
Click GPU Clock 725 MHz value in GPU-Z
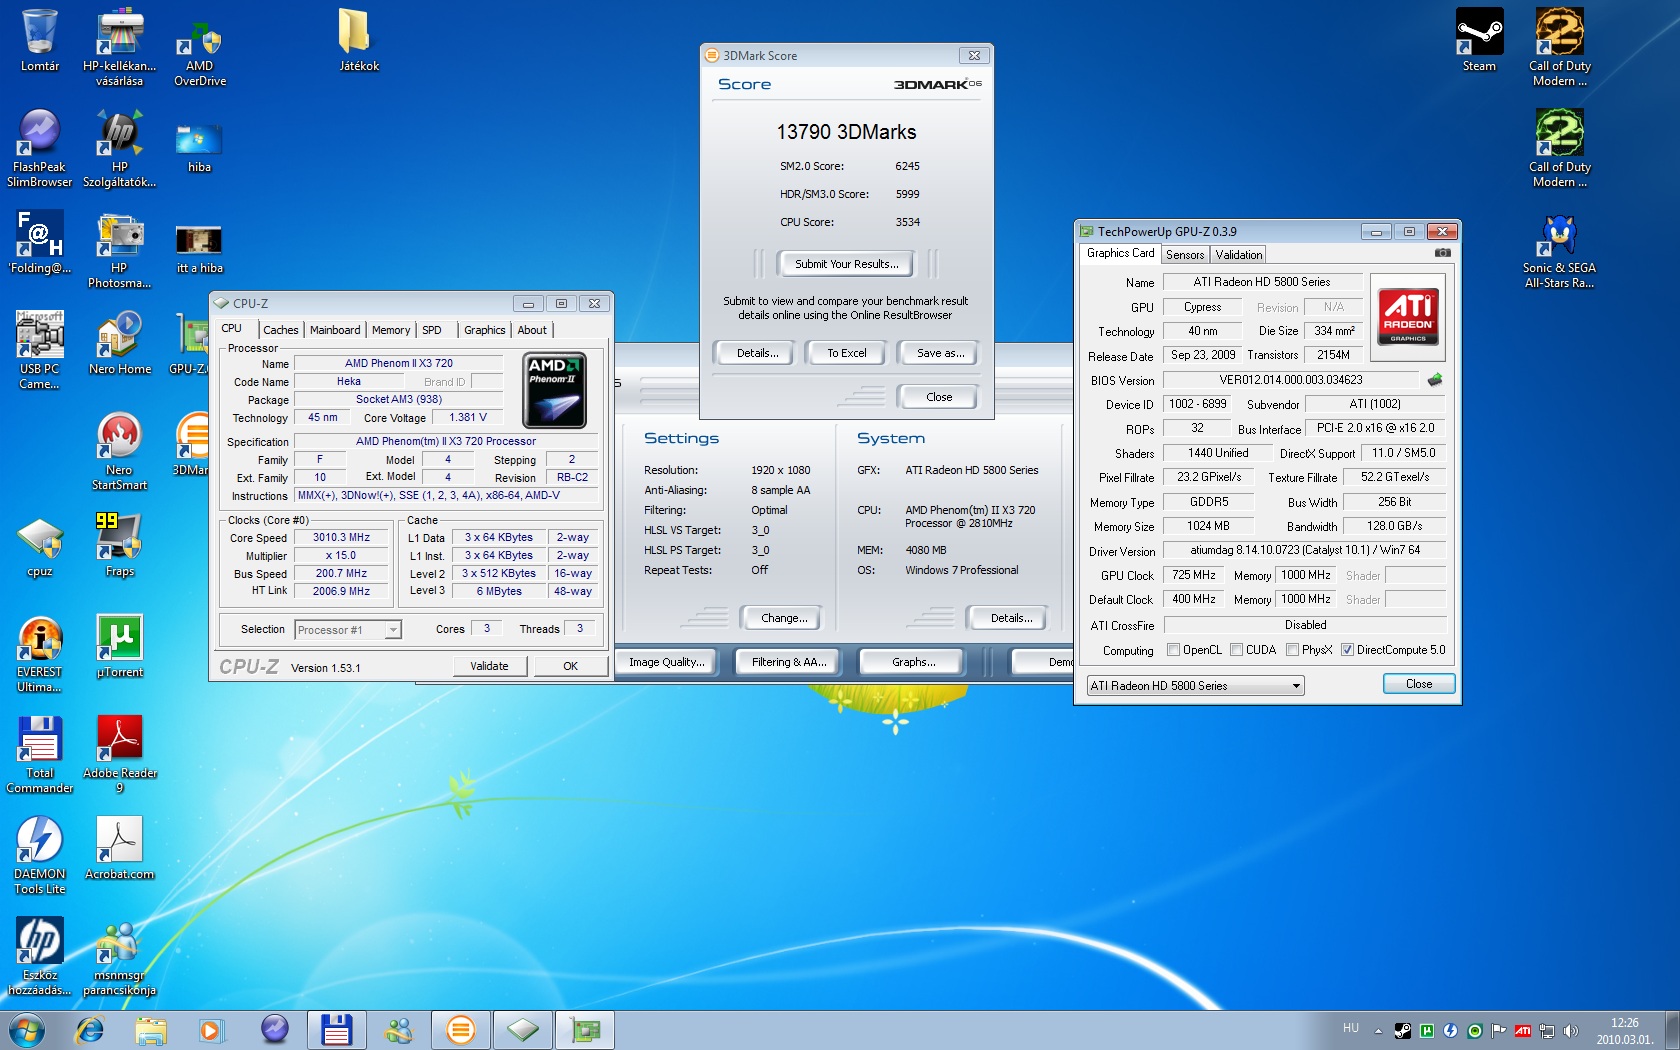[1194, 575]
